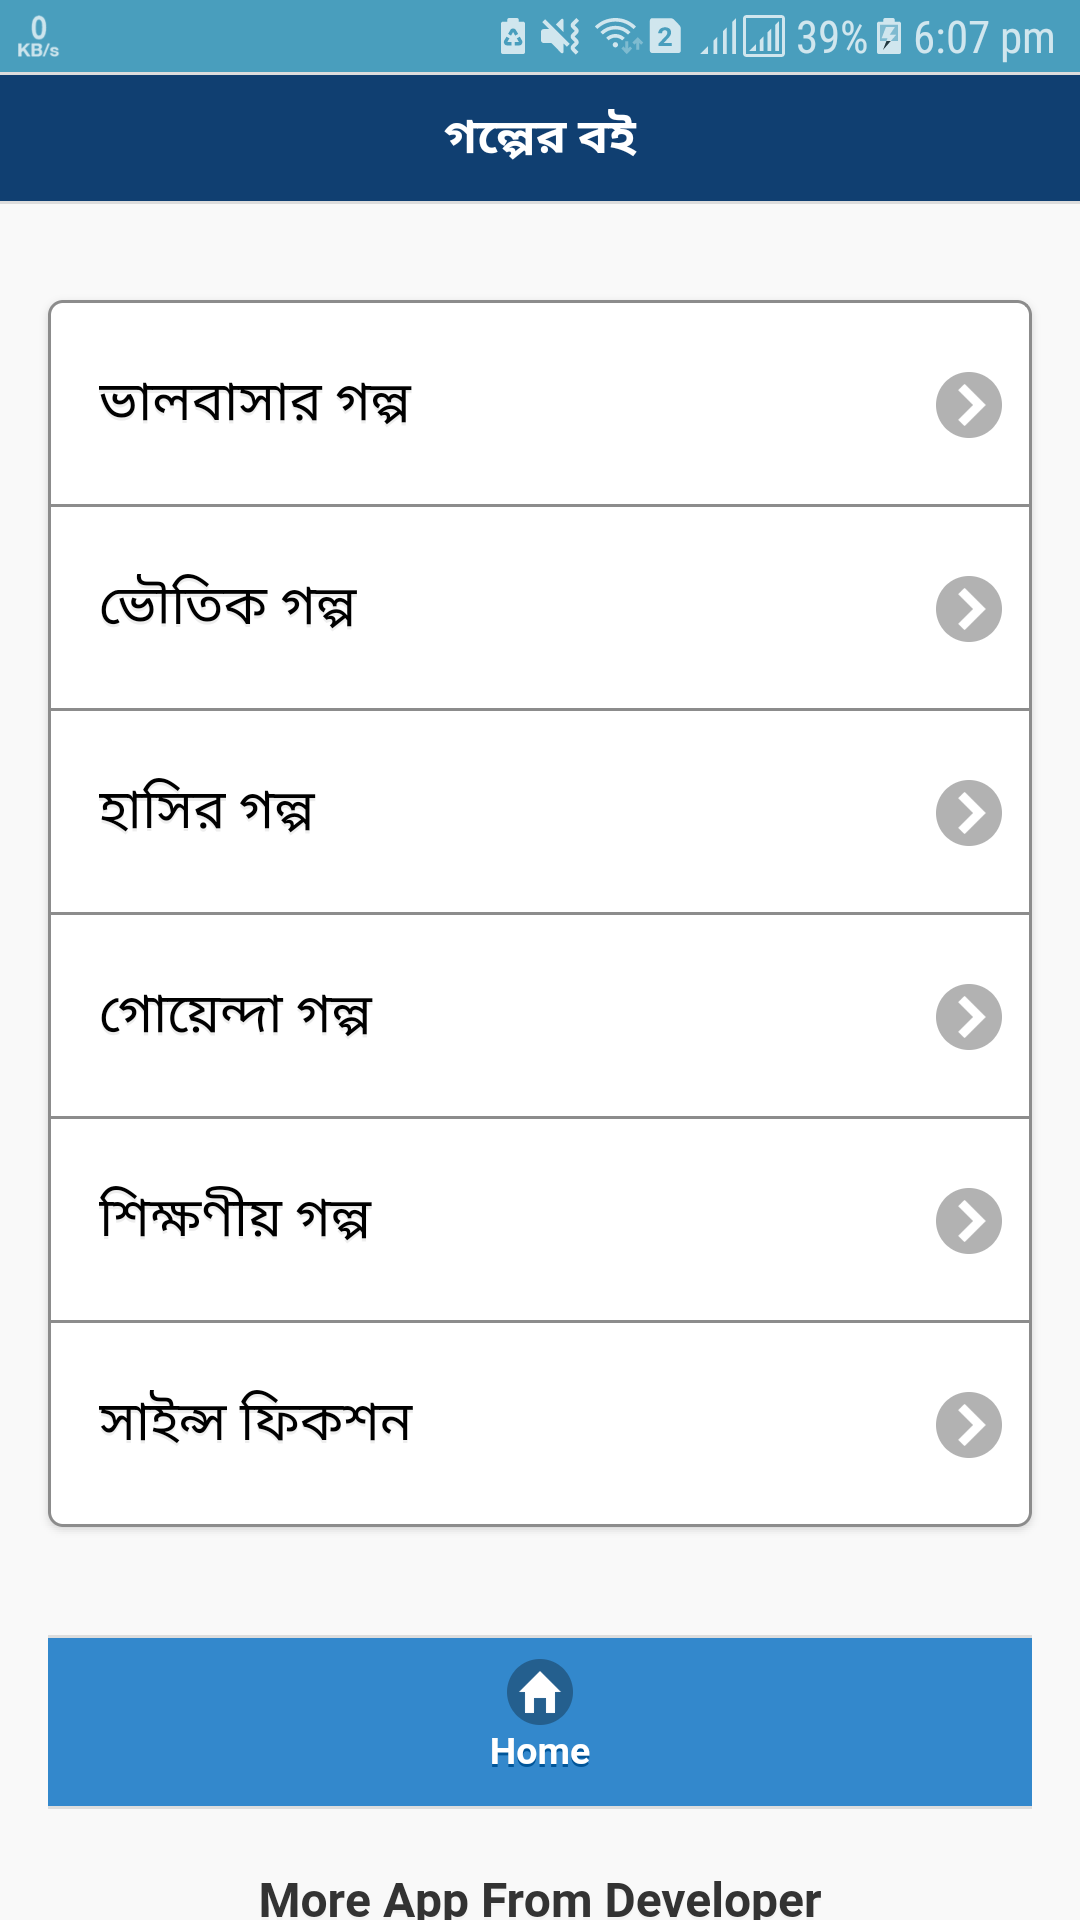This screenshot has width=1080, height=1920.
Task: Expand ভালবাসার গল্প using its chevron arrow
Action: click(x=968, y=405)
